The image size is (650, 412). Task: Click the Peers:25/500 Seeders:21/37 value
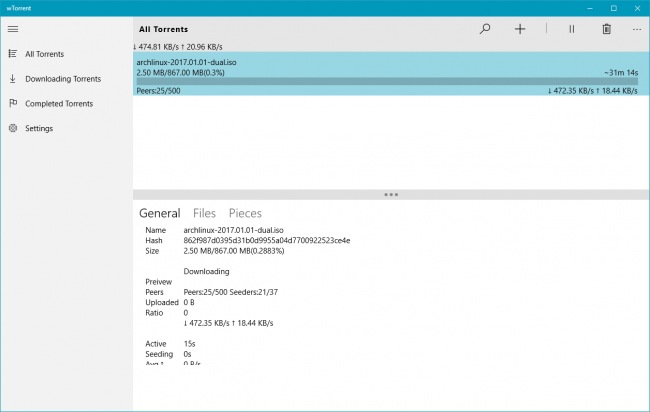click(230, 292)
